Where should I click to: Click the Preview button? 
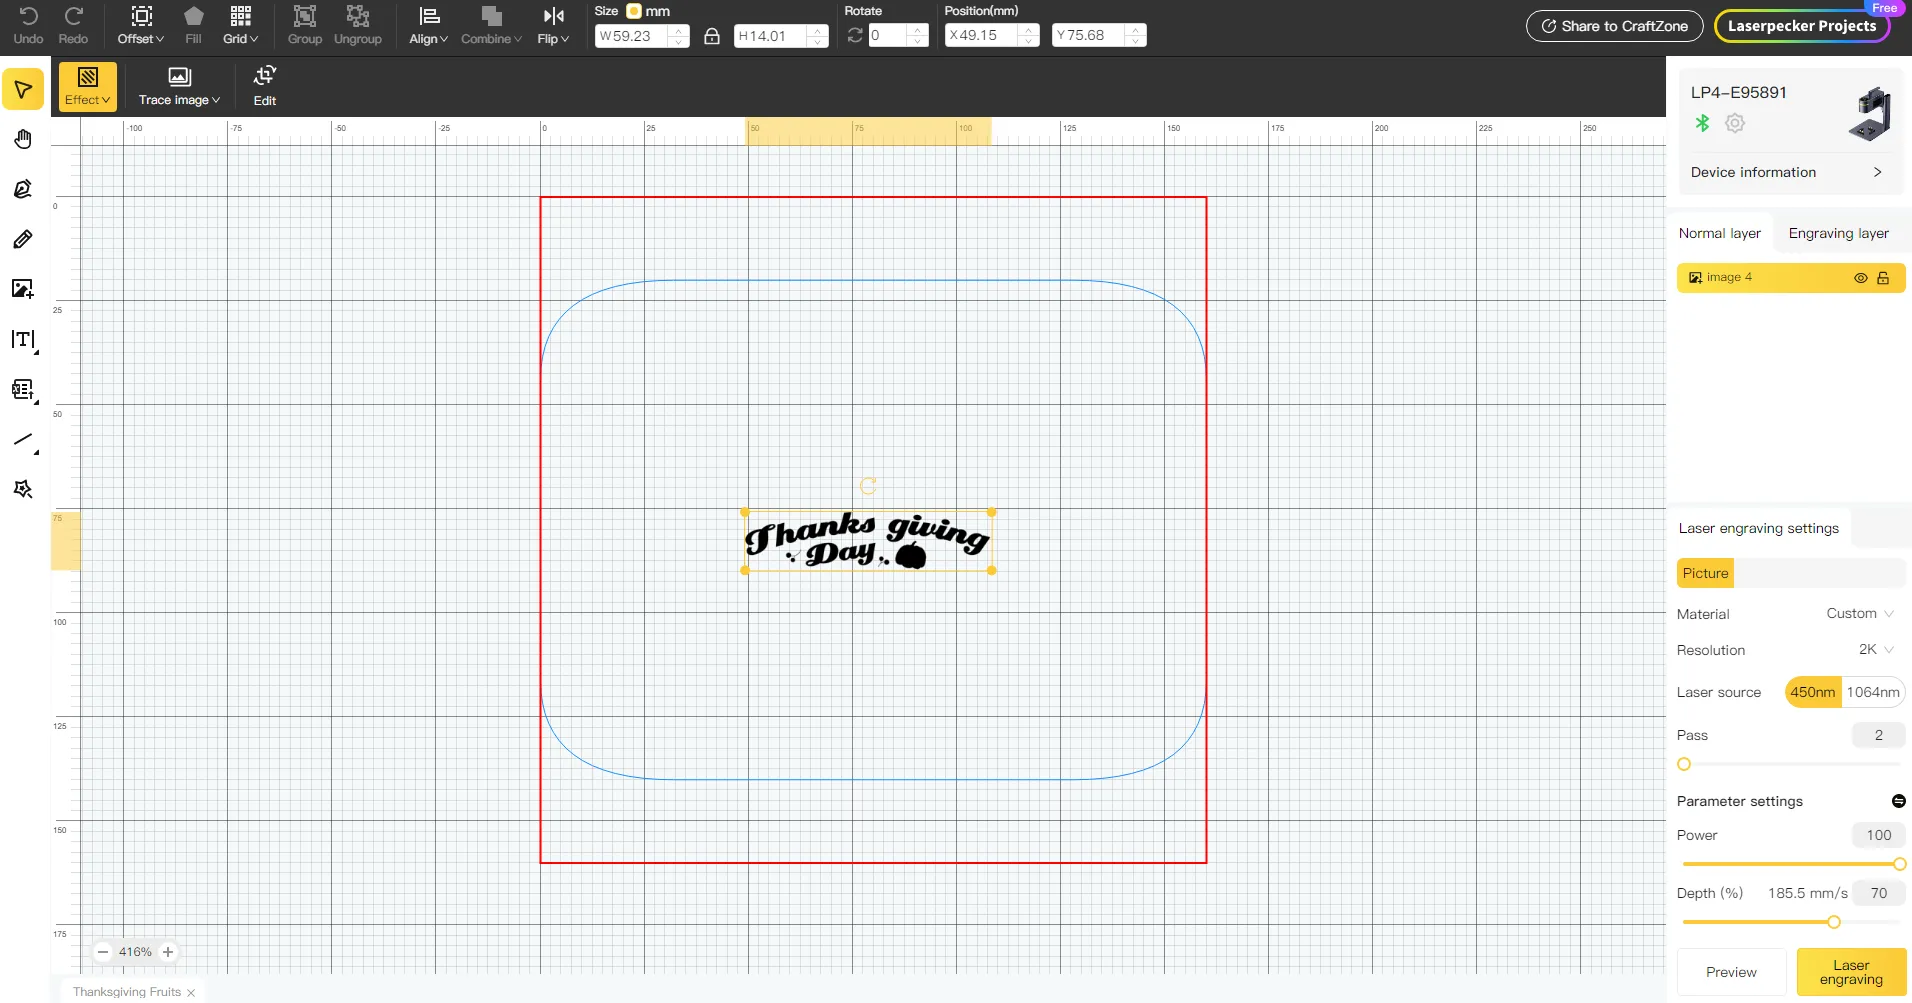pos(1731,972)
